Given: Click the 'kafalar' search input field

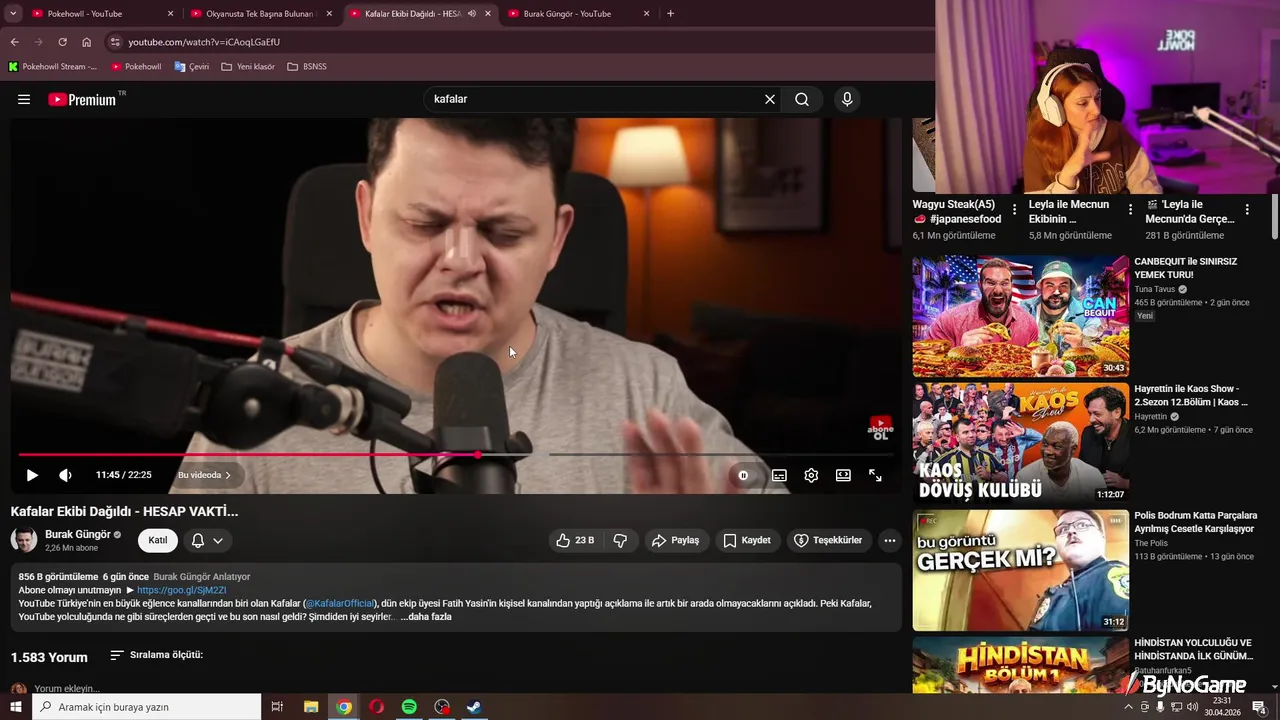Looking at the screenshot, I should point(595,99).
